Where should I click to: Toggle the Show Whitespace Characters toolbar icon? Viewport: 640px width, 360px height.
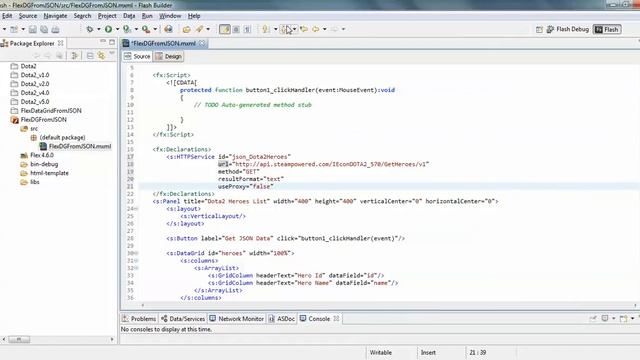pos(247,29)
